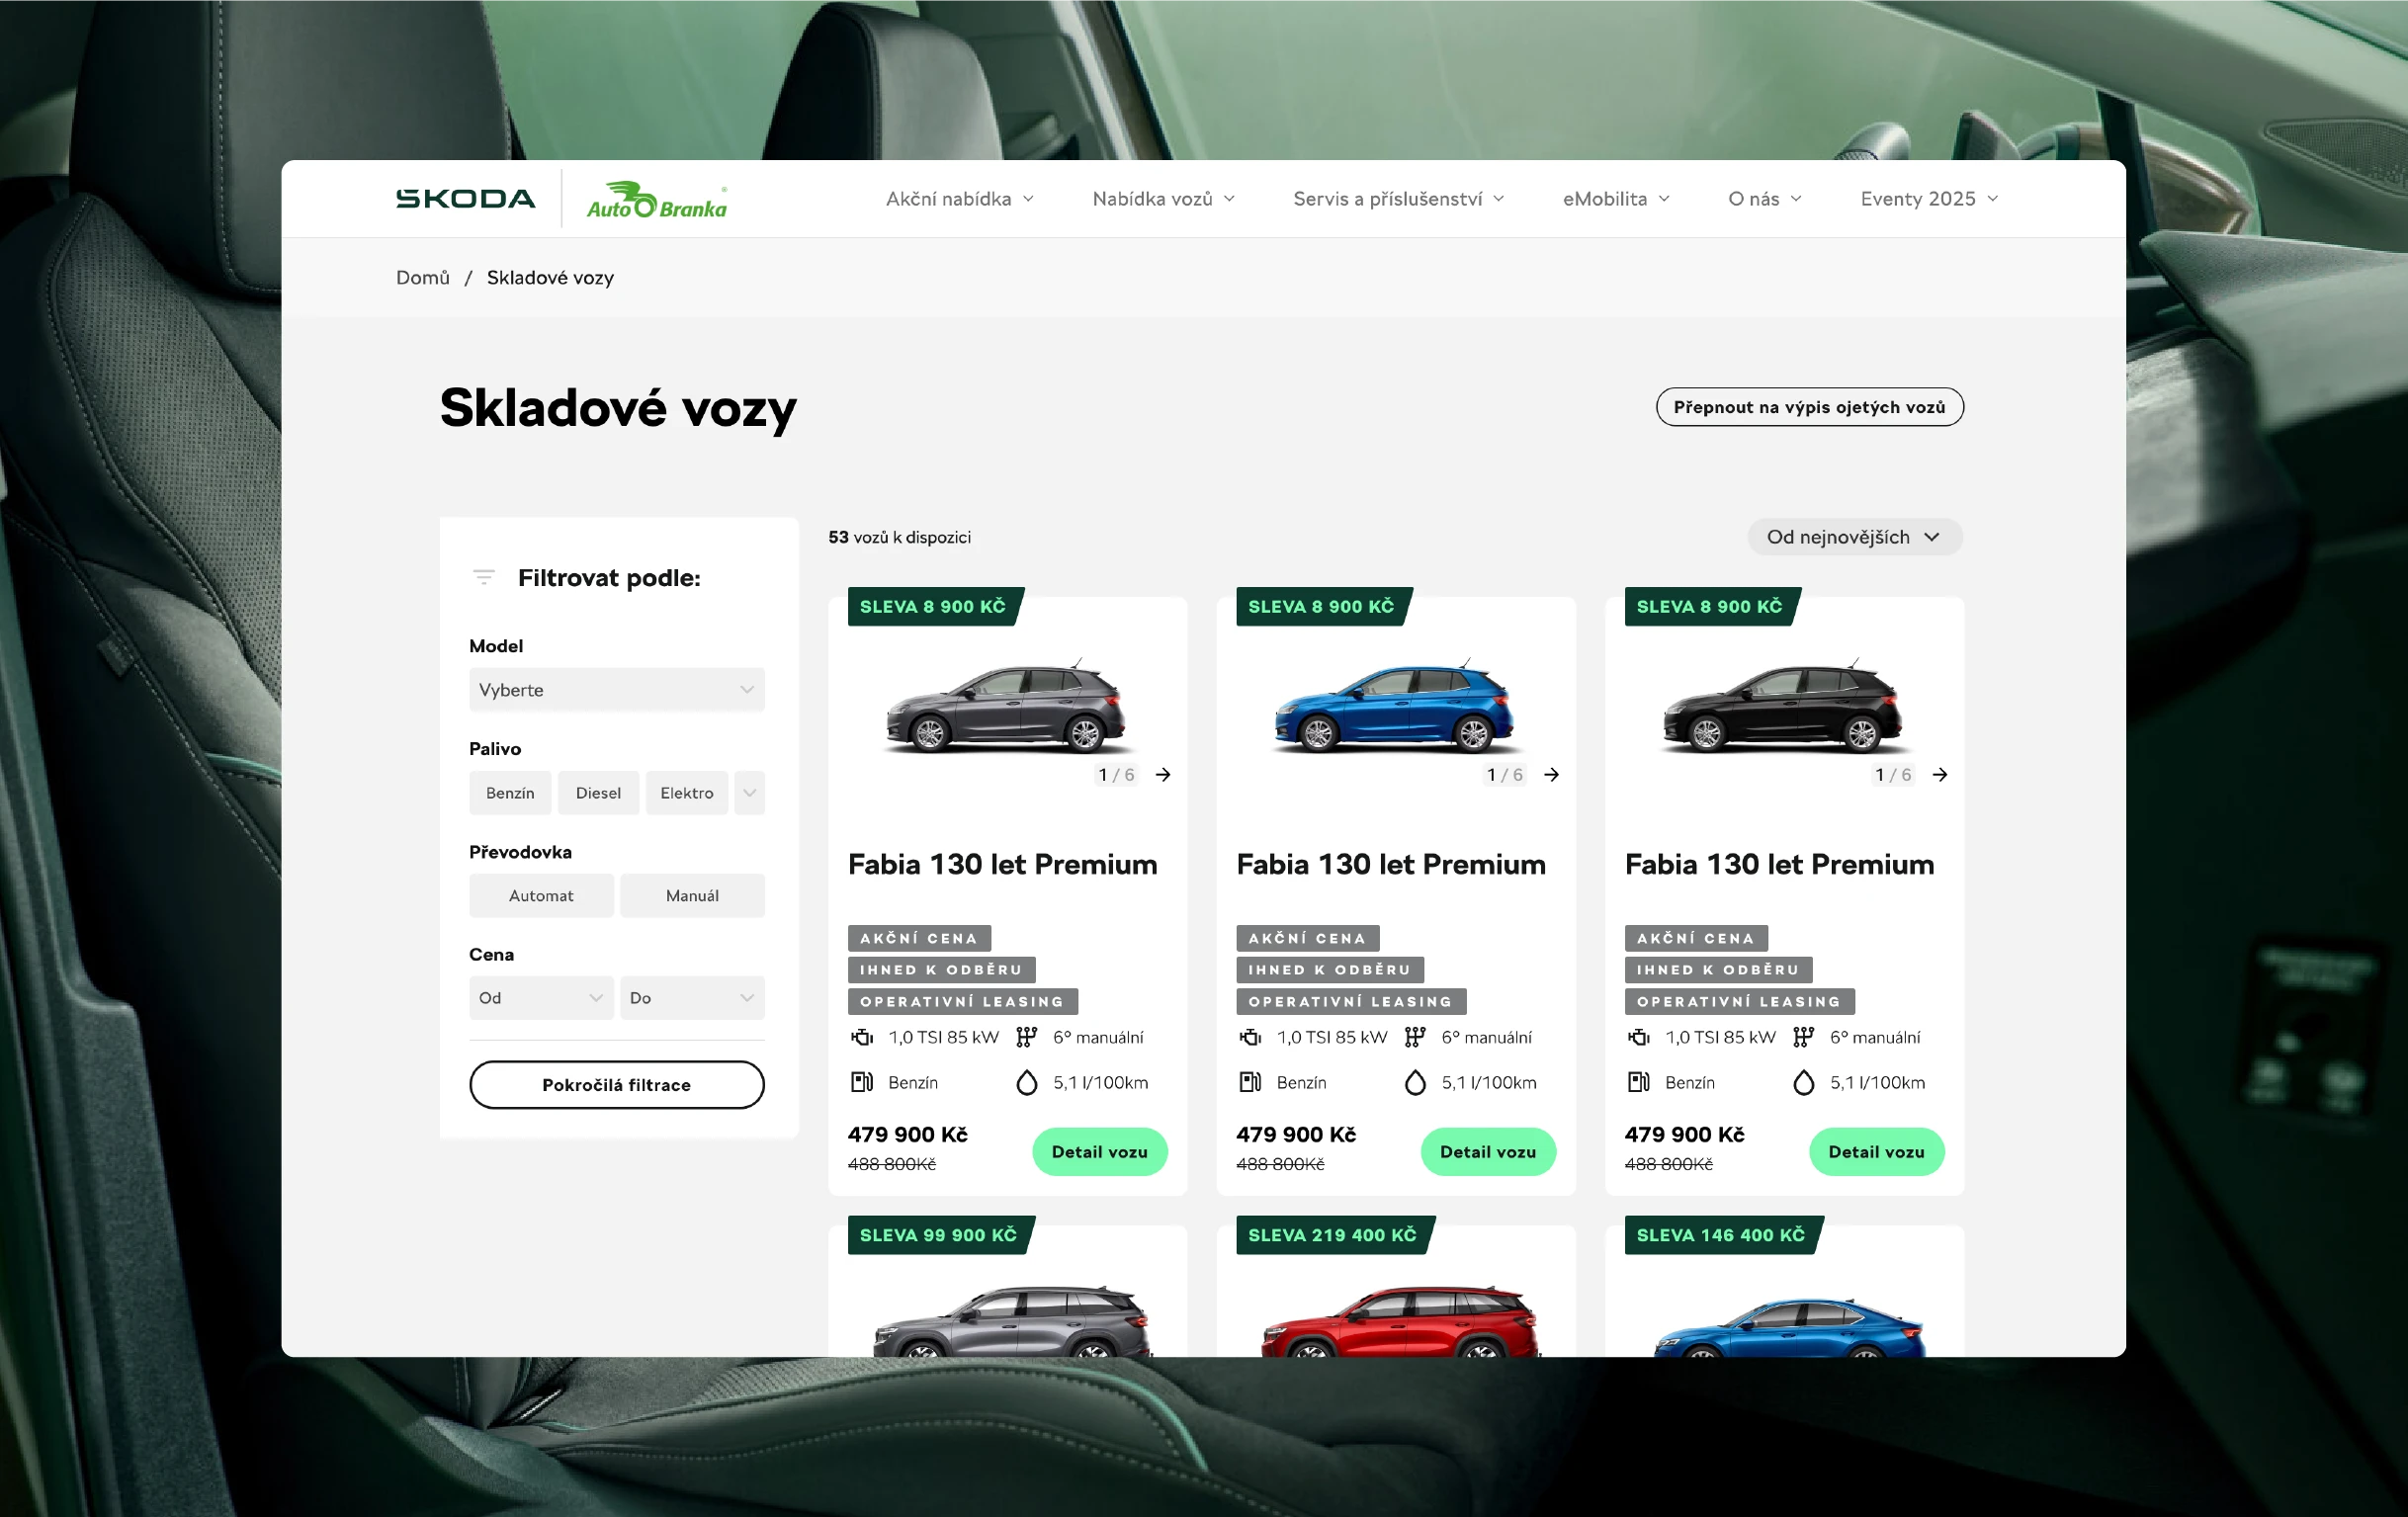Screen dimensions: 2408x1517
Task: Click next-image arrow on blue Fabia card
Action: [1551, 774]
